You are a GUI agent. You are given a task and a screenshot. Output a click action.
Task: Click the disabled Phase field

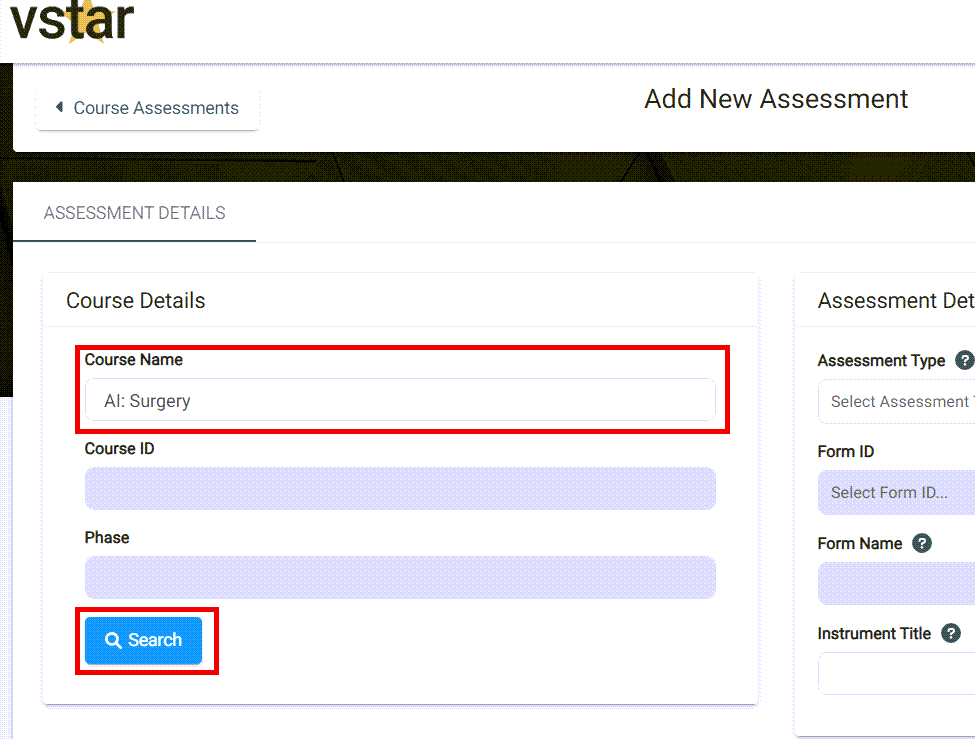tap(400, 577)
